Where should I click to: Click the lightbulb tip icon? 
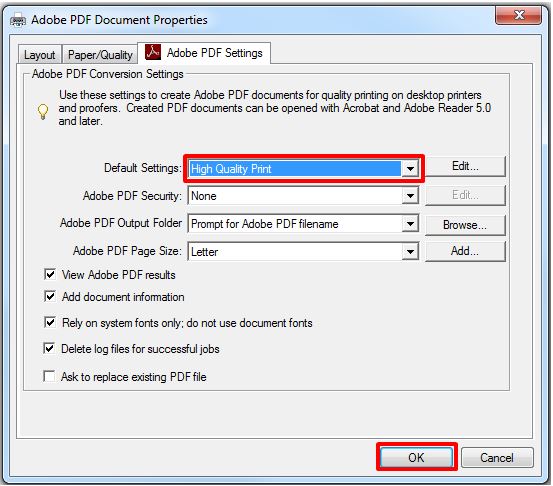click(43, 111)
